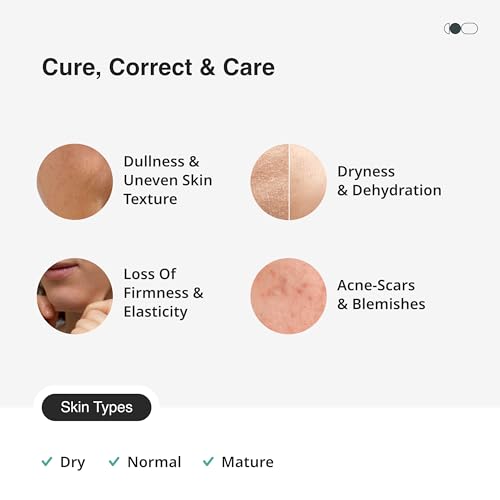Click the Cure, Correct & Care heading

[158, 68]
